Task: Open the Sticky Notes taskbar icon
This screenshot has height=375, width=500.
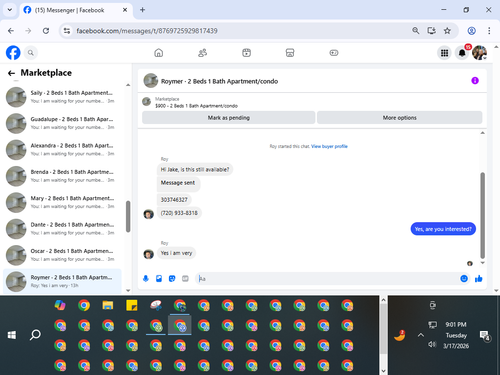Action: pyautogui.click(x=132, y=305)
